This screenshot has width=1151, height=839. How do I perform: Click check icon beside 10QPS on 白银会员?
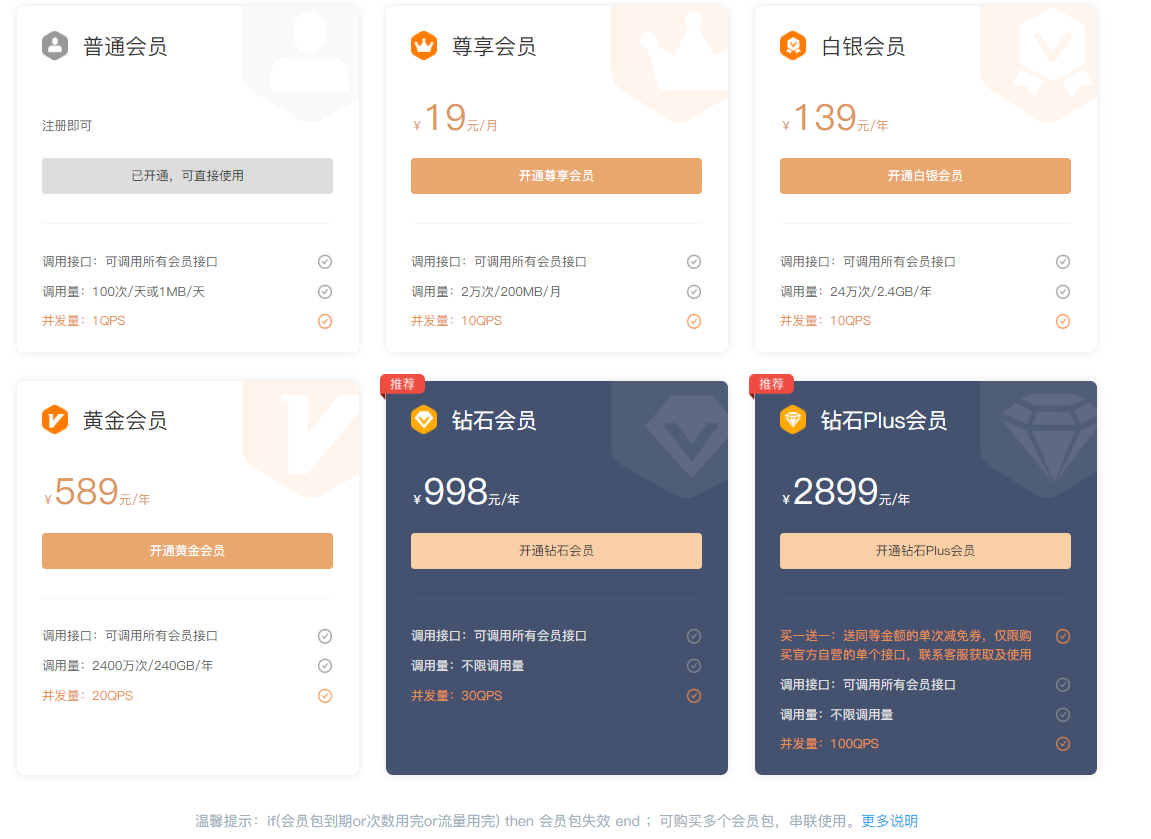[x=1062, y=322]
